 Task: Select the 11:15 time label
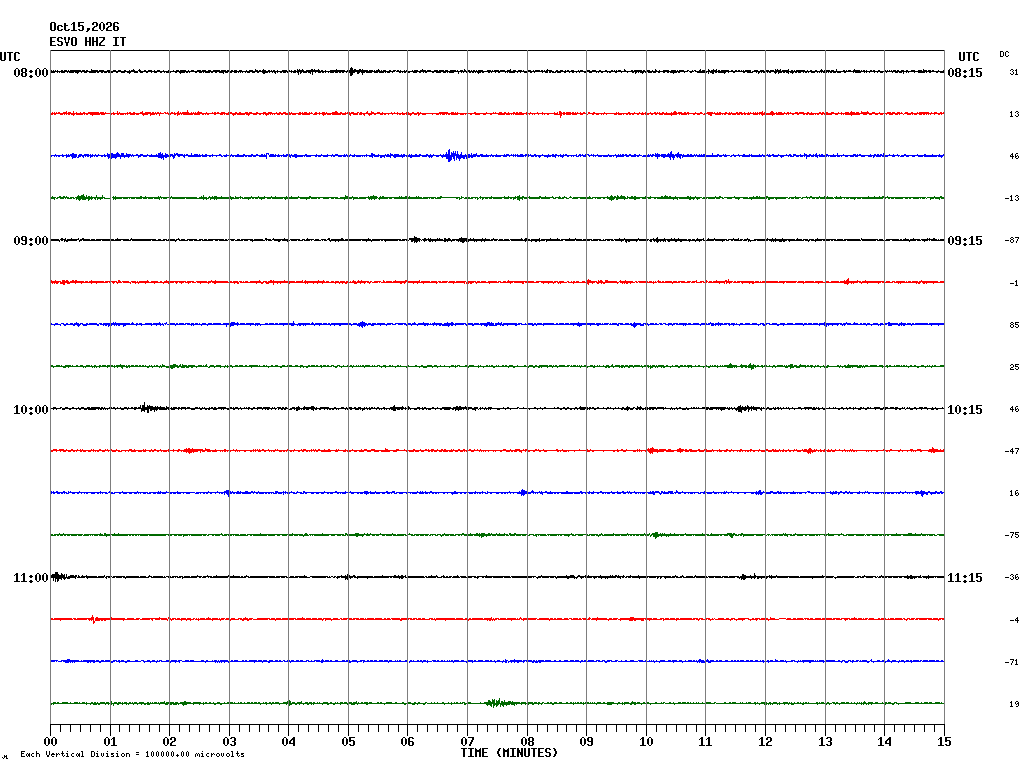[965, 578]
